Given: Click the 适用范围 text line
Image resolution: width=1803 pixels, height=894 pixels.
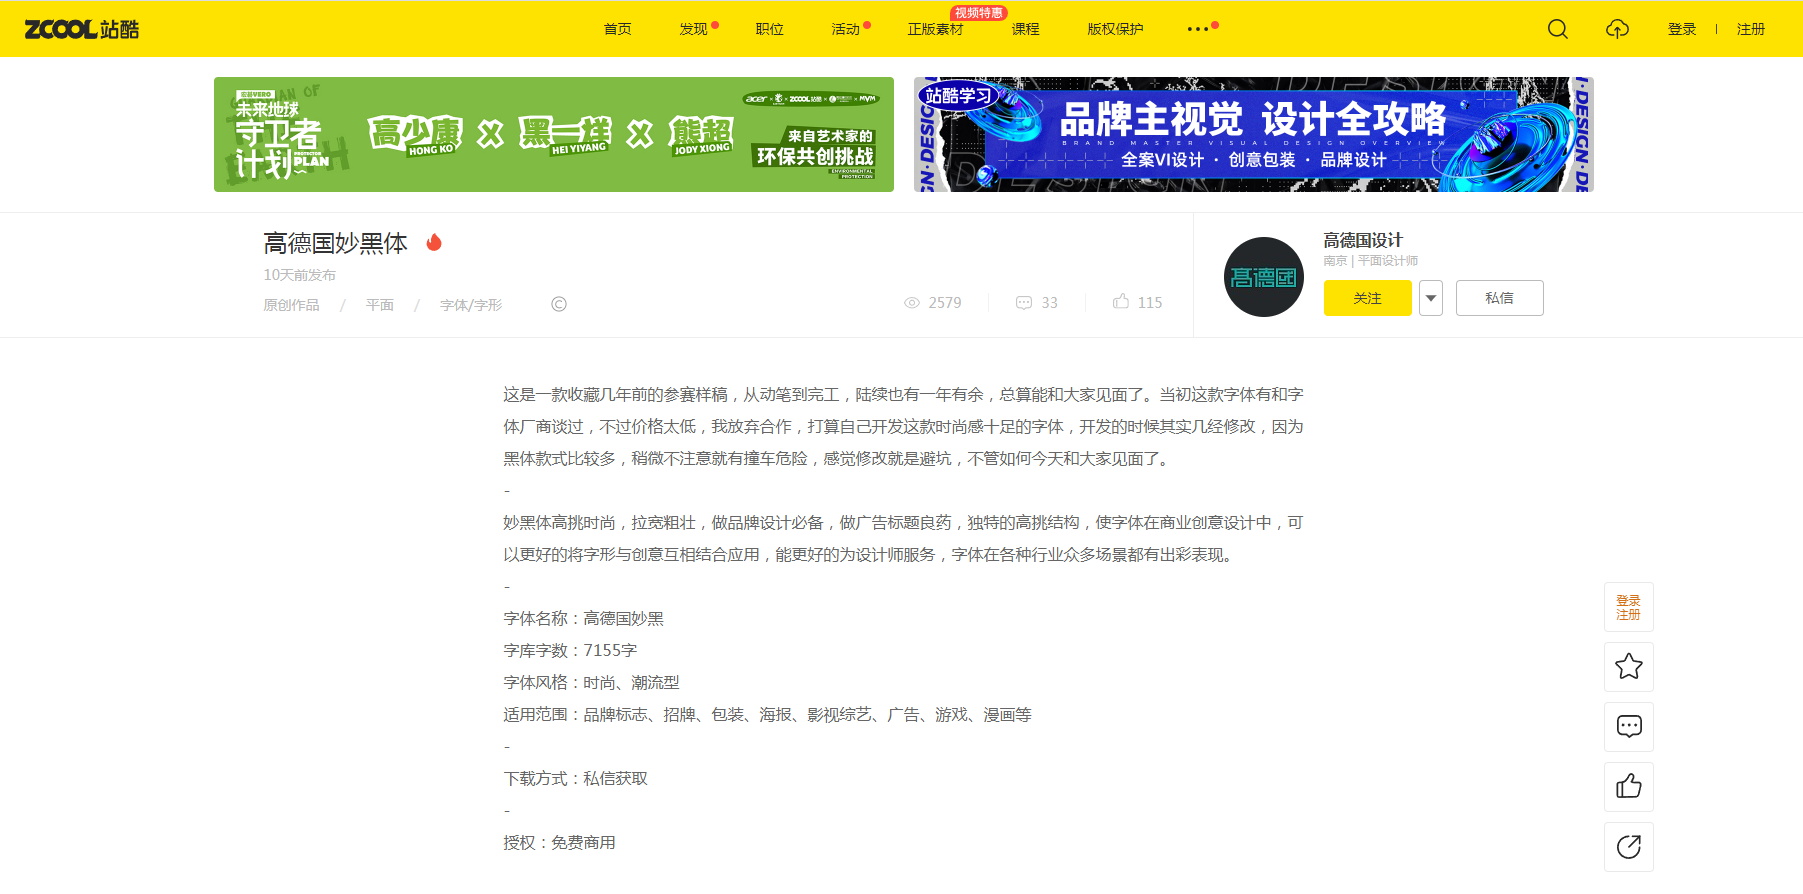Looking at the screenshot, I should point(768,715).
